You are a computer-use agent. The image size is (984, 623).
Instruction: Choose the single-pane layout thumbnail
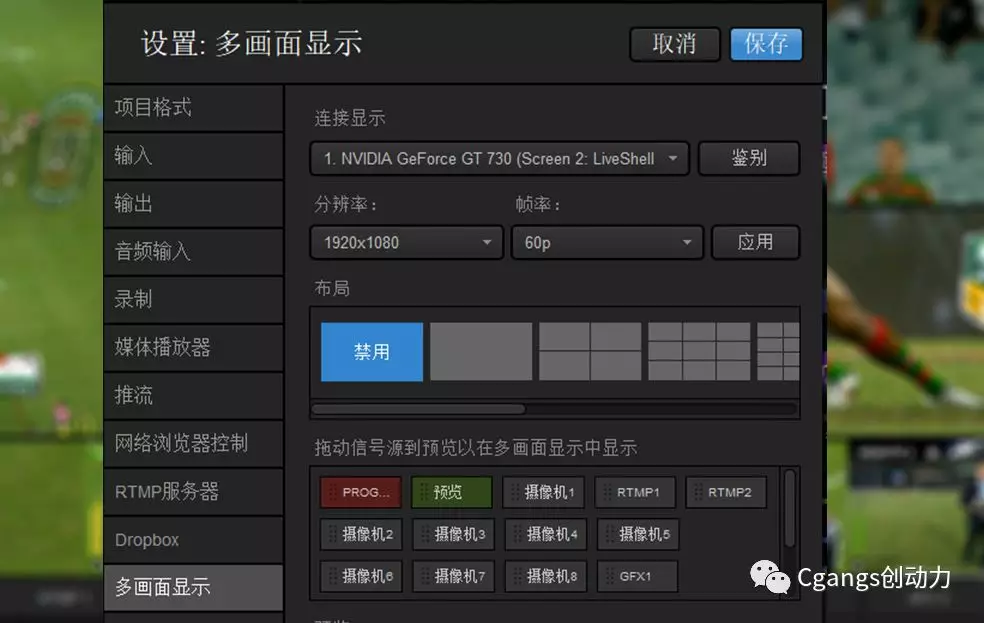coord(481,352)
